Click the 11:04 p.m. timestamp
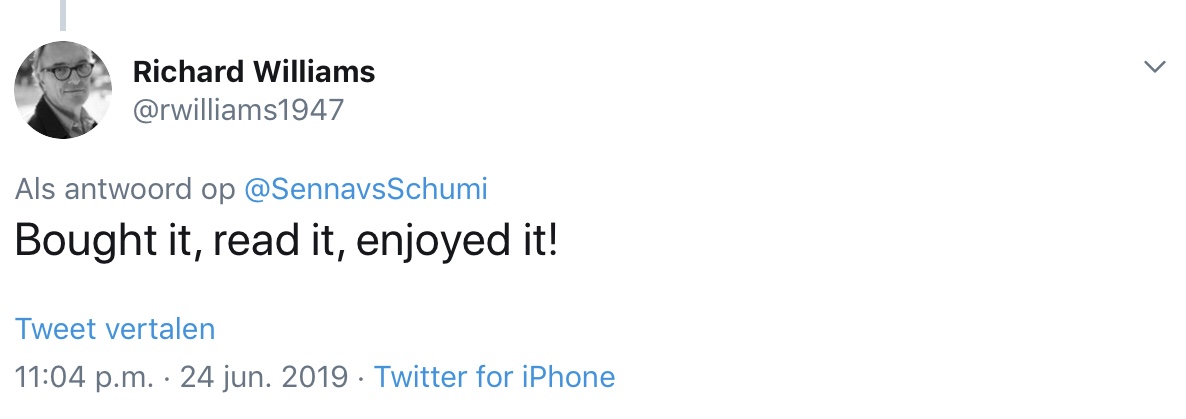 [85, 377]
